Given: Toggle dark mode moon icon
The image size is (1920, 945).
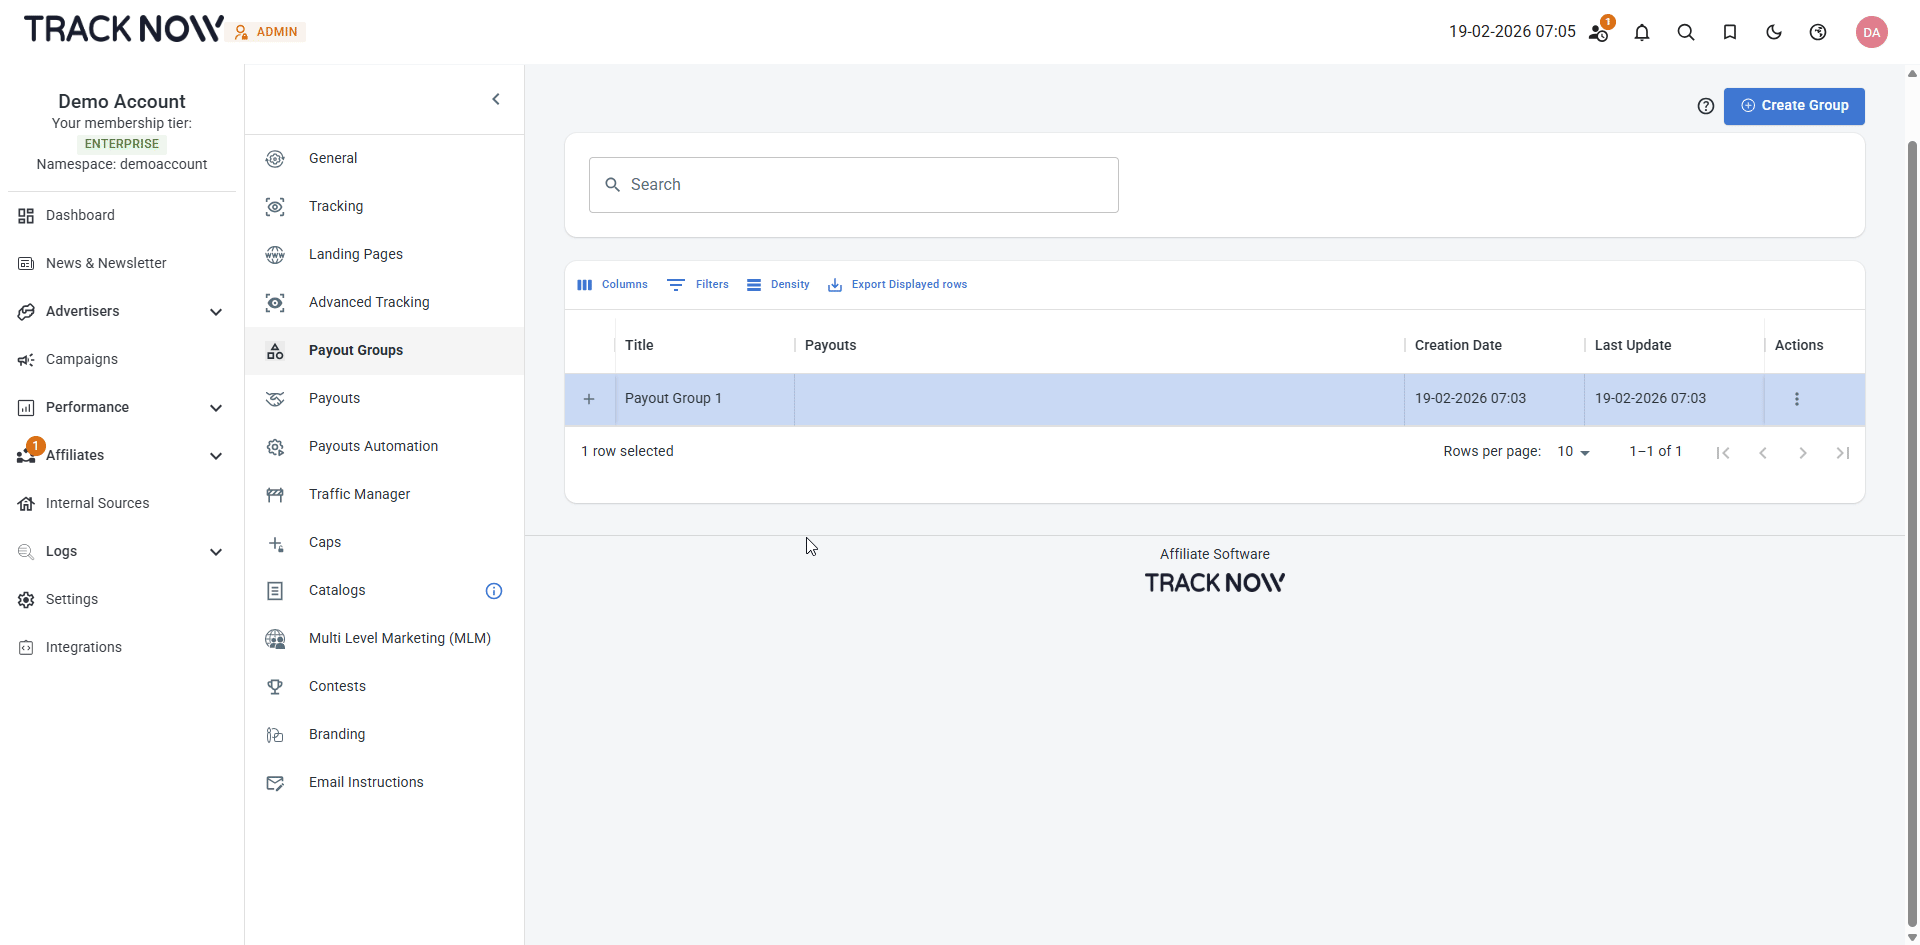Looking at the screenshot, I should click(x=1774, y=32).
